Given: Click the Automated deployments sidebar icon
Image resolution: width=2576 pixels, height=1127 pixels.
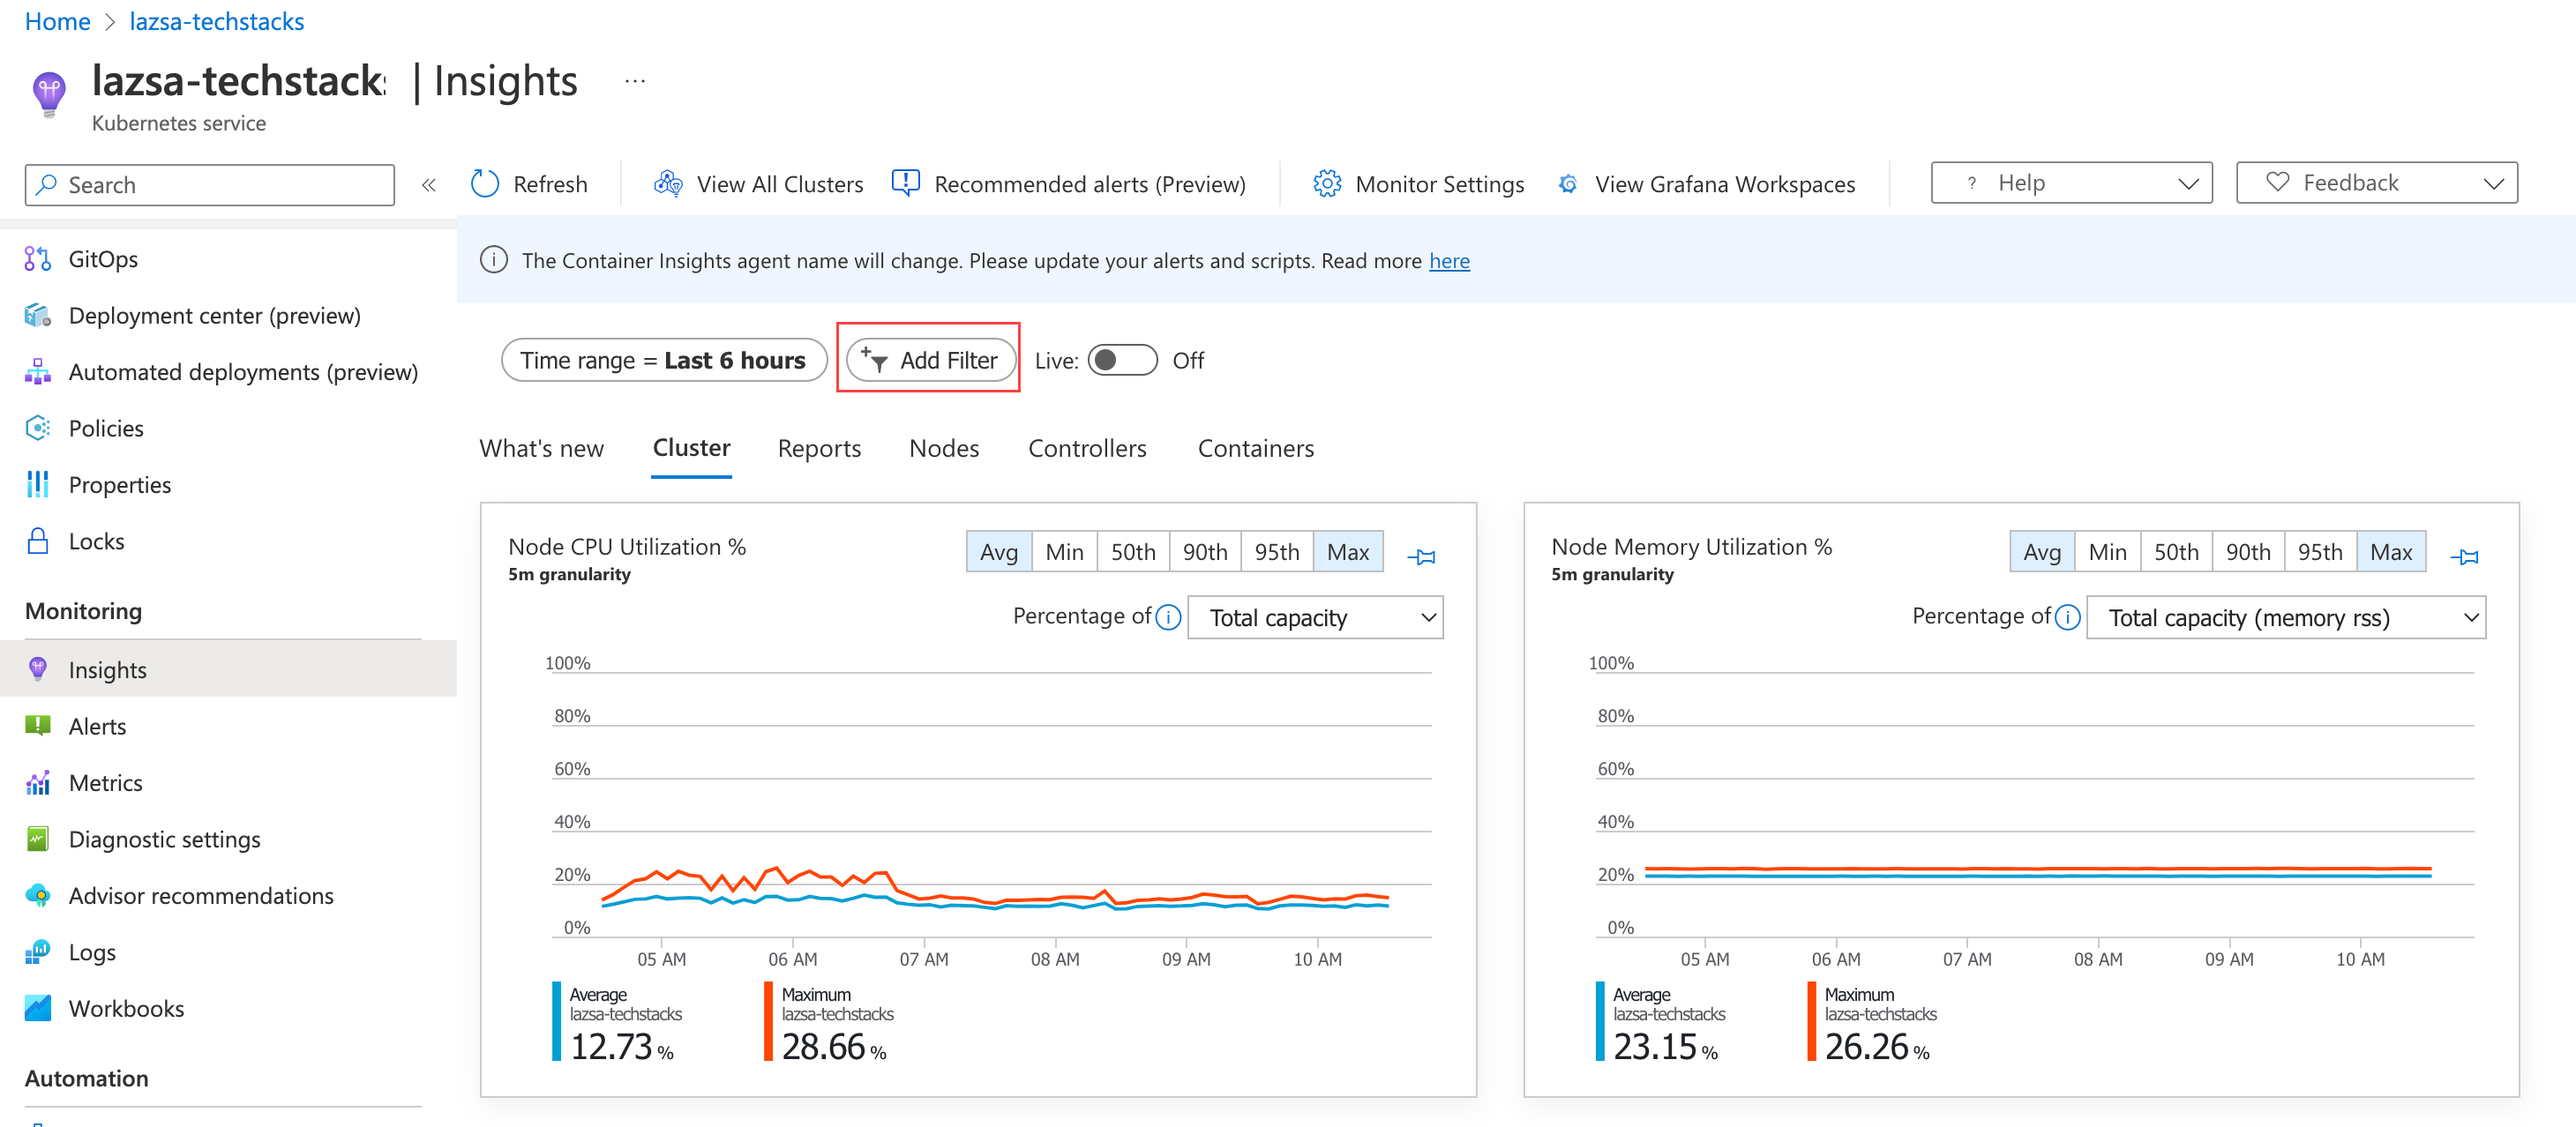Looking at the screenshot, I should coord(38,372).
